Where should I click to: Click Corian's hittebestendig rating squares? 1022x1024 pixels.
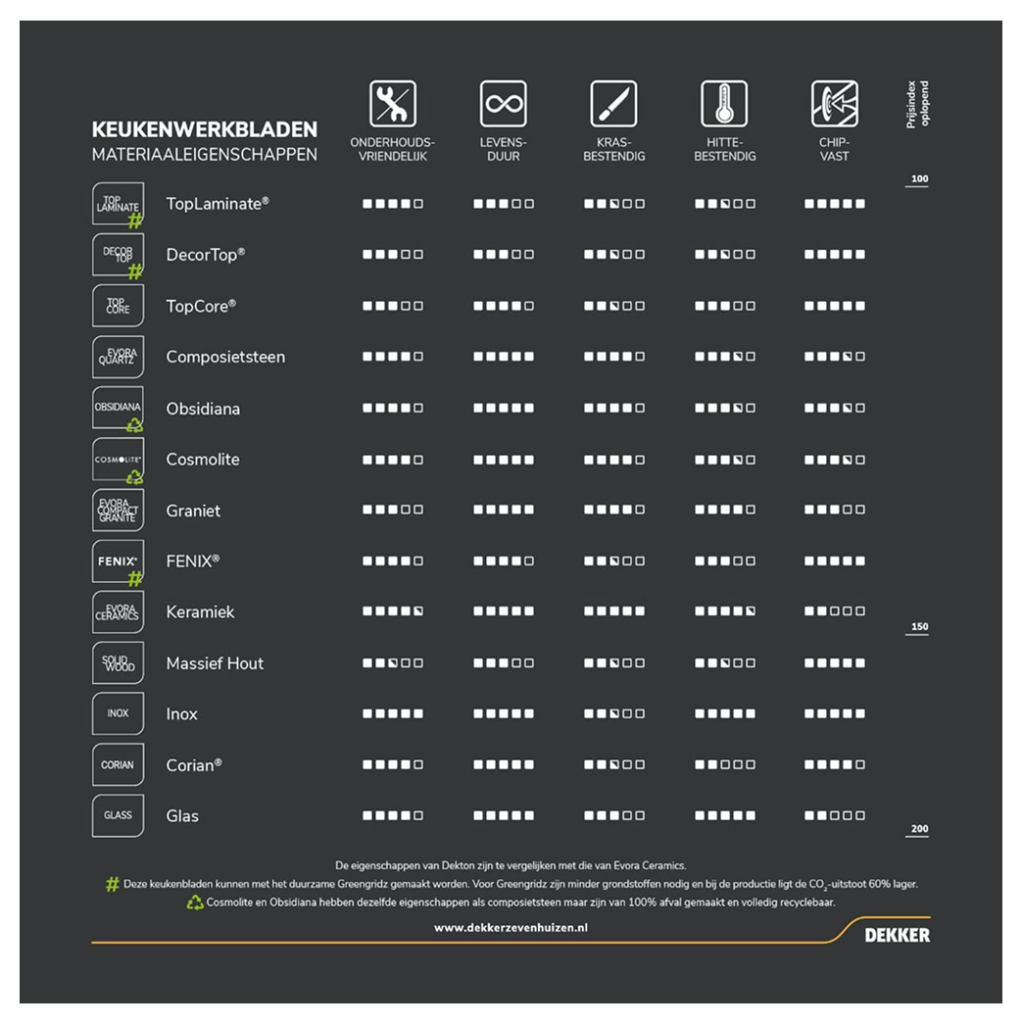tap(725, 765)
